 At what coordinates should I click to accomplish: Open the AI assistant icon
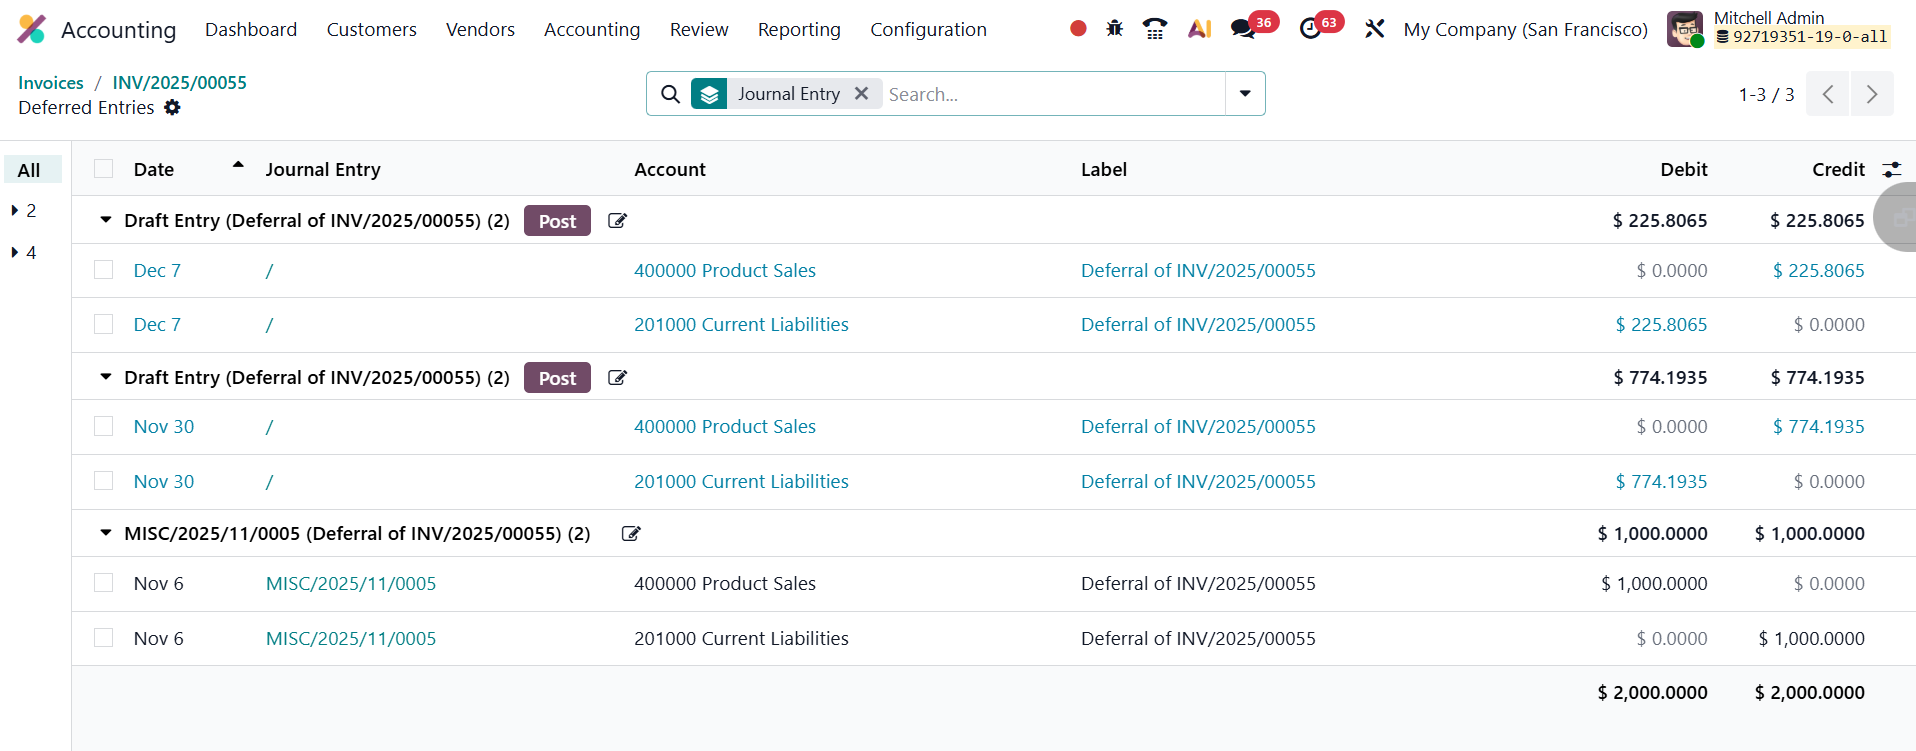coord(1199,29)
